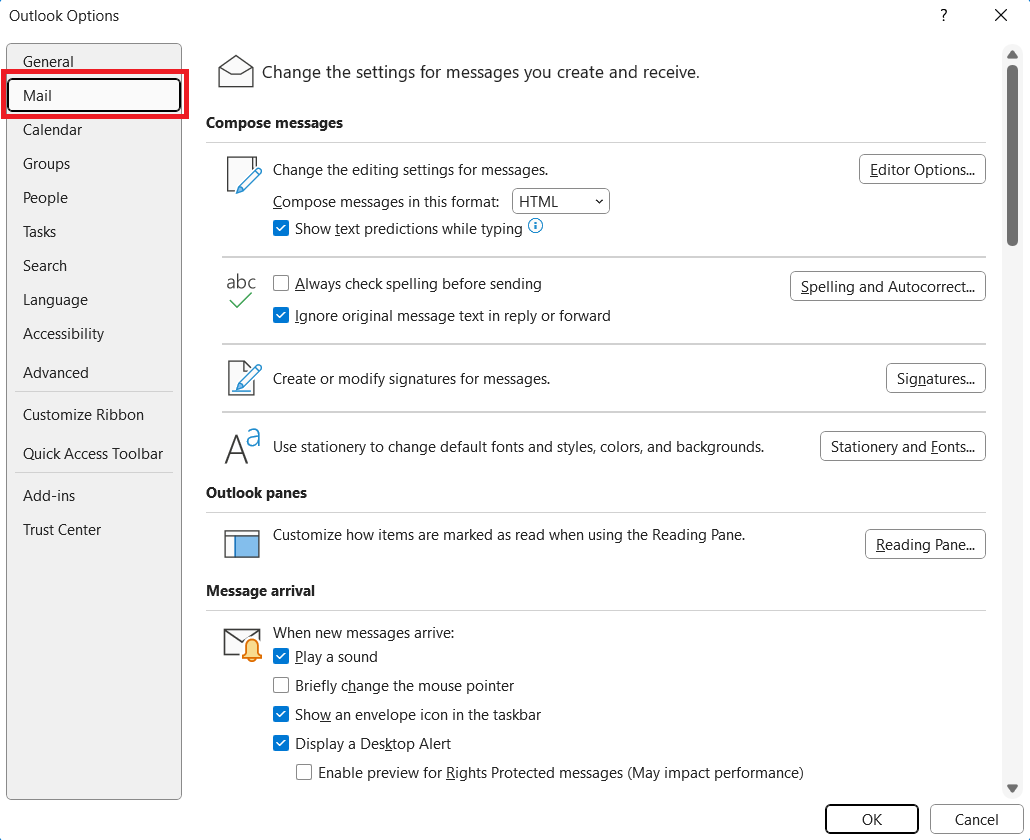The image size is (1030, 840).
Task: Select Customize Ribbon in sidebar
Action: (x=94, y=414)
